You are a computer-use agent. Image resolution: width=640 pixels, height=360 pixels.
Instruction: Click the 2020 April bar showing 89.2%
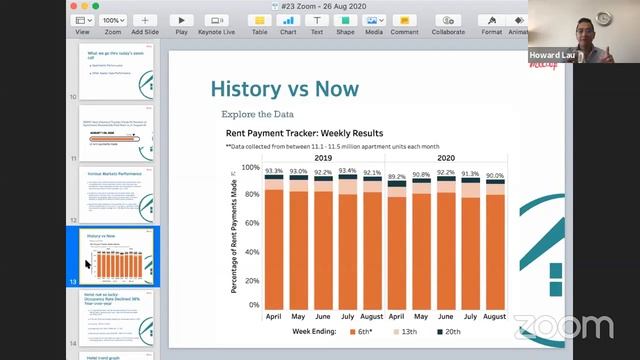[x=397, y=245]
